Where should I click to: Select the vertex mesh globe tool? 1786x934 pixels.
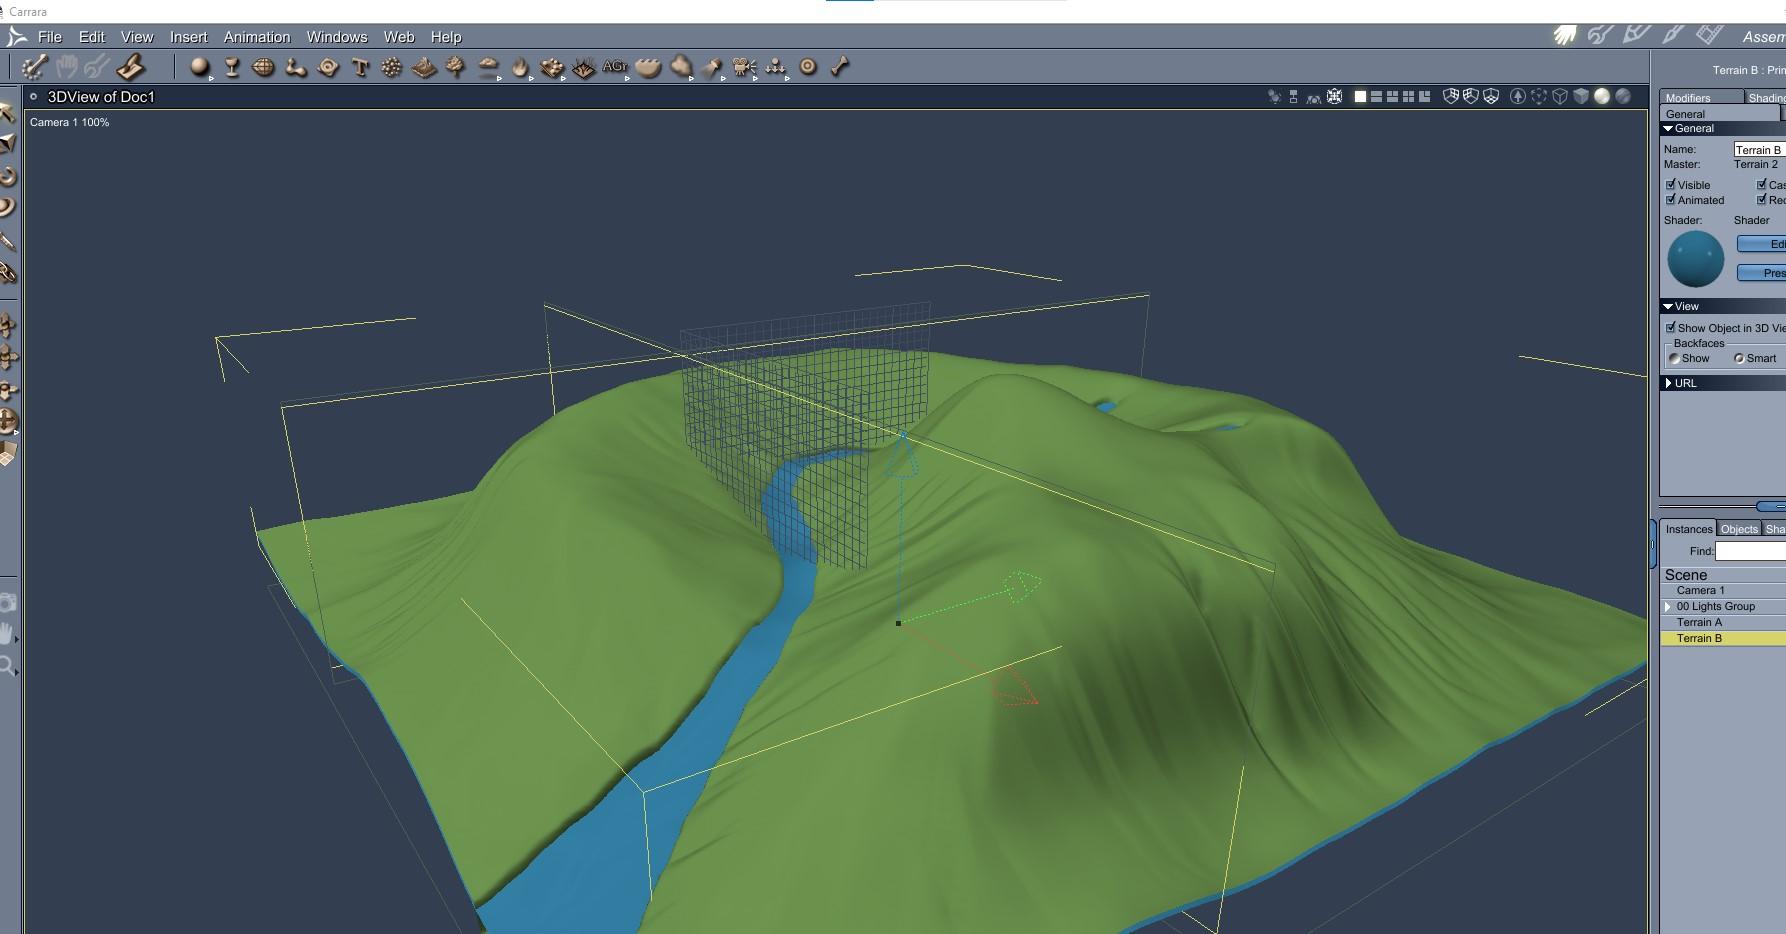pos(263,67)
